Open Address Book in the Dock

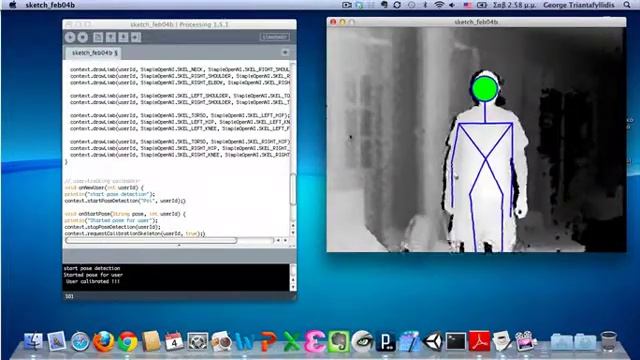[x=151, y=341]
